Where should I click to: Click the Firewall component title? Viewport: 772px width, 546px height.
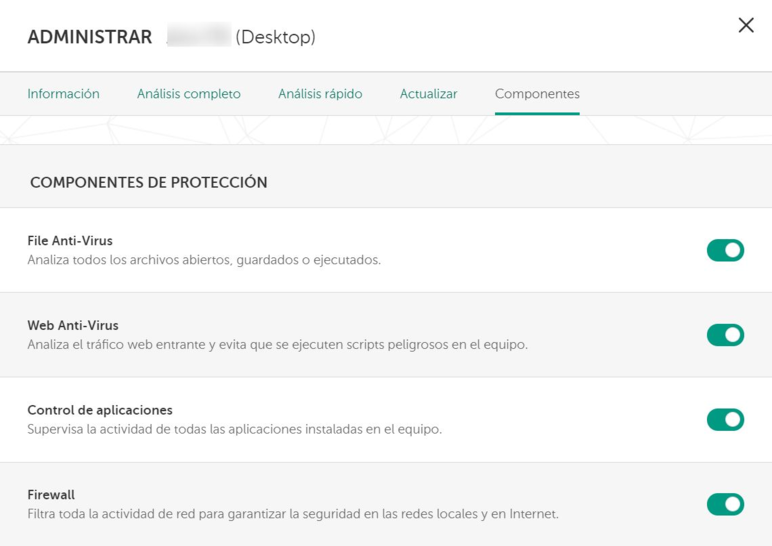click(51, 495)
